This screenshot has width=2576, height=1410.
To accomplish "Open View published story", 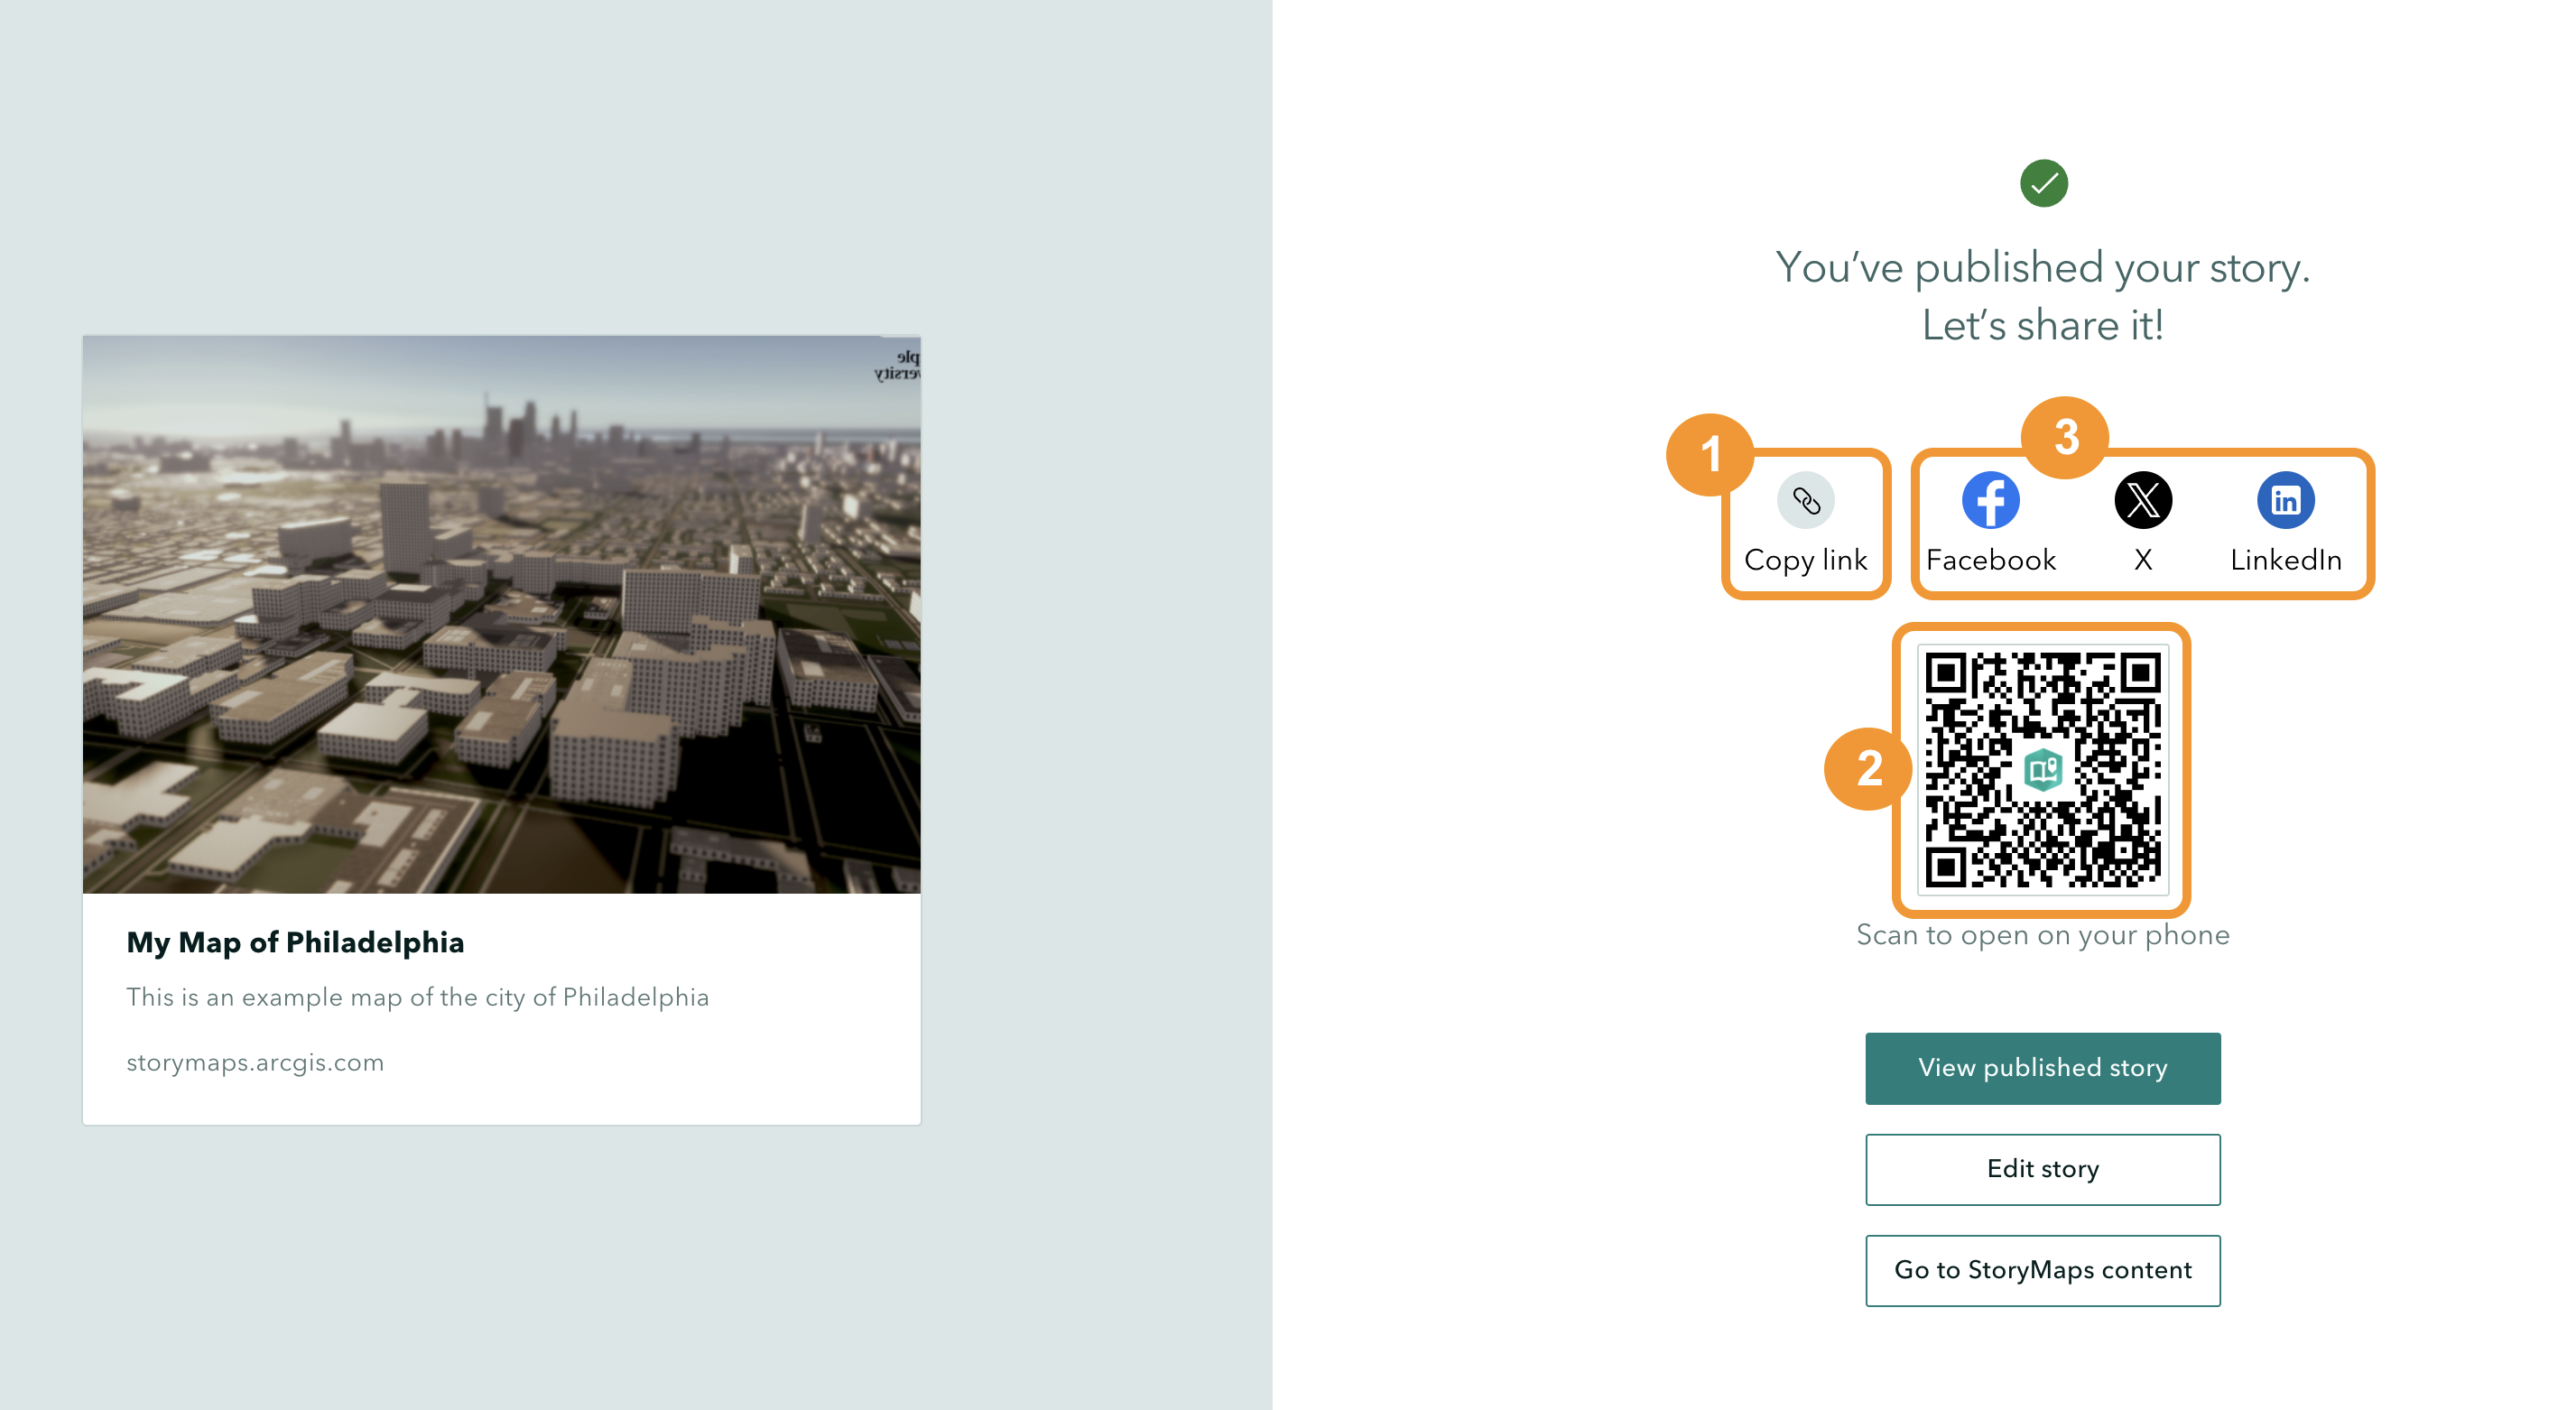I will (2042, 1068).
